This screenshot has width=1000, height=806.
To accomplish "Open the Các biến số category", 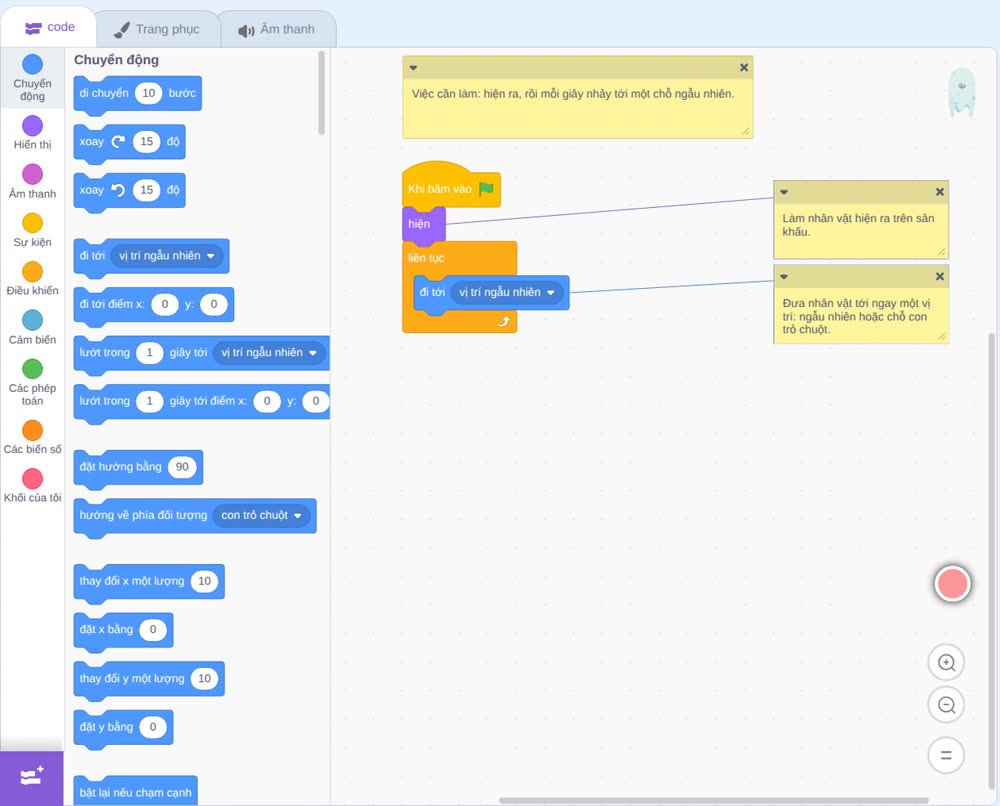I will [32, 437].
